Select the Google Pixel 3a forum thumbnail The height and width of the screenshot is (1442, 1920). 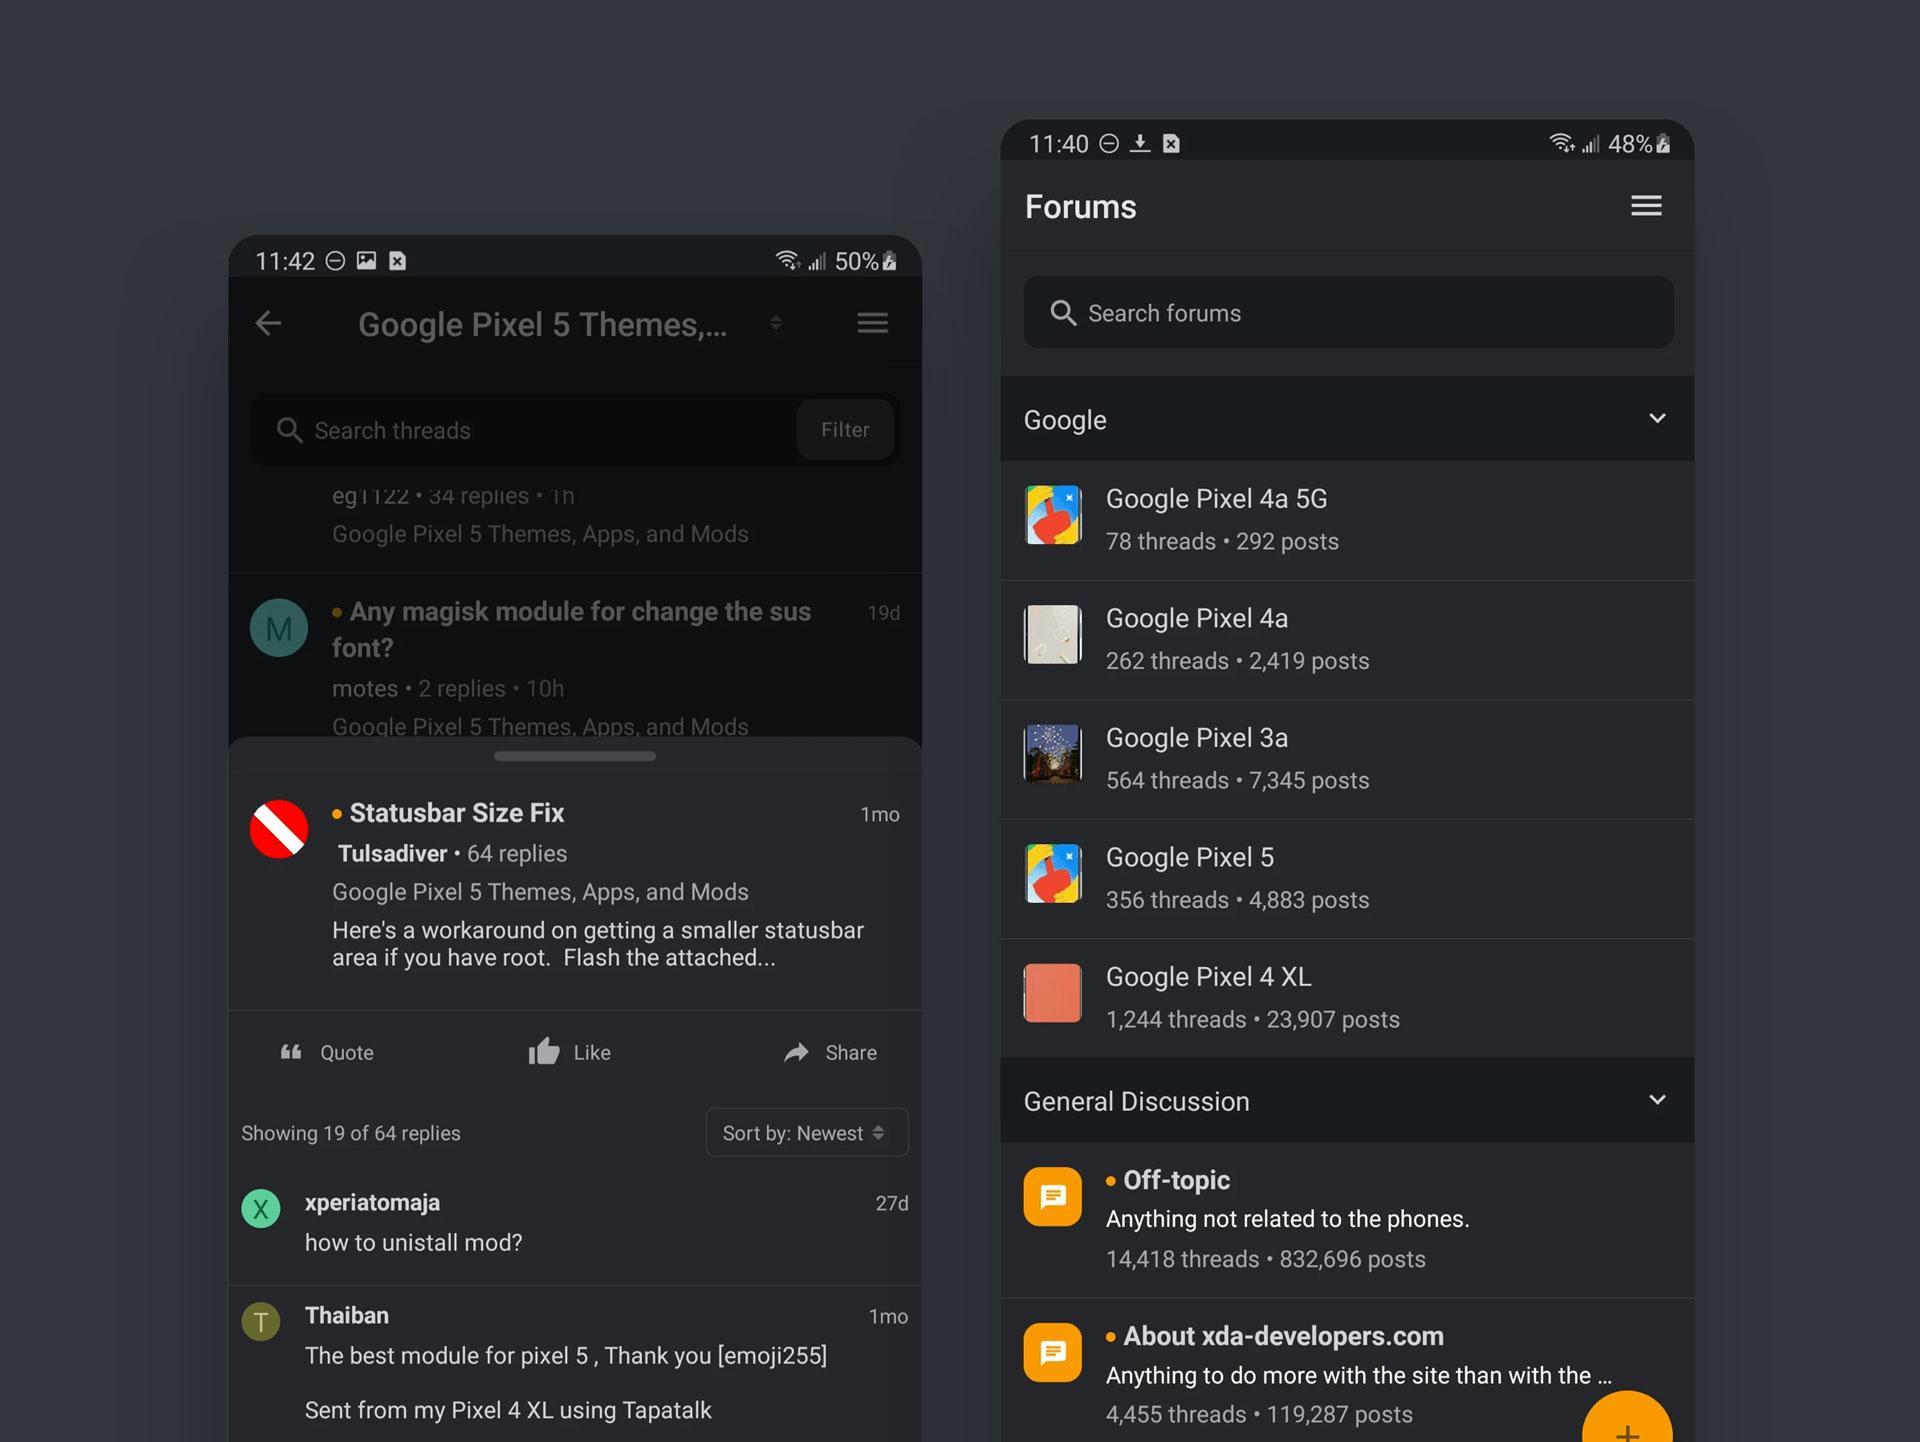[x=1052, y=755]
